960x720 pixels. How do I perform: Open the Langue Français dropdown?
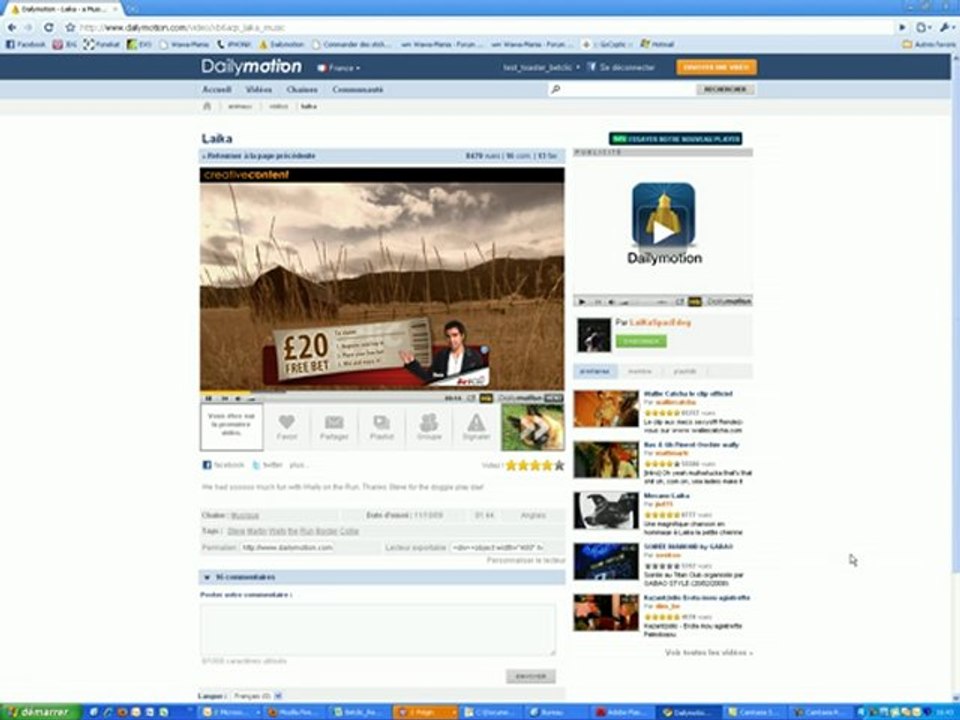click(x=257, y=696)
